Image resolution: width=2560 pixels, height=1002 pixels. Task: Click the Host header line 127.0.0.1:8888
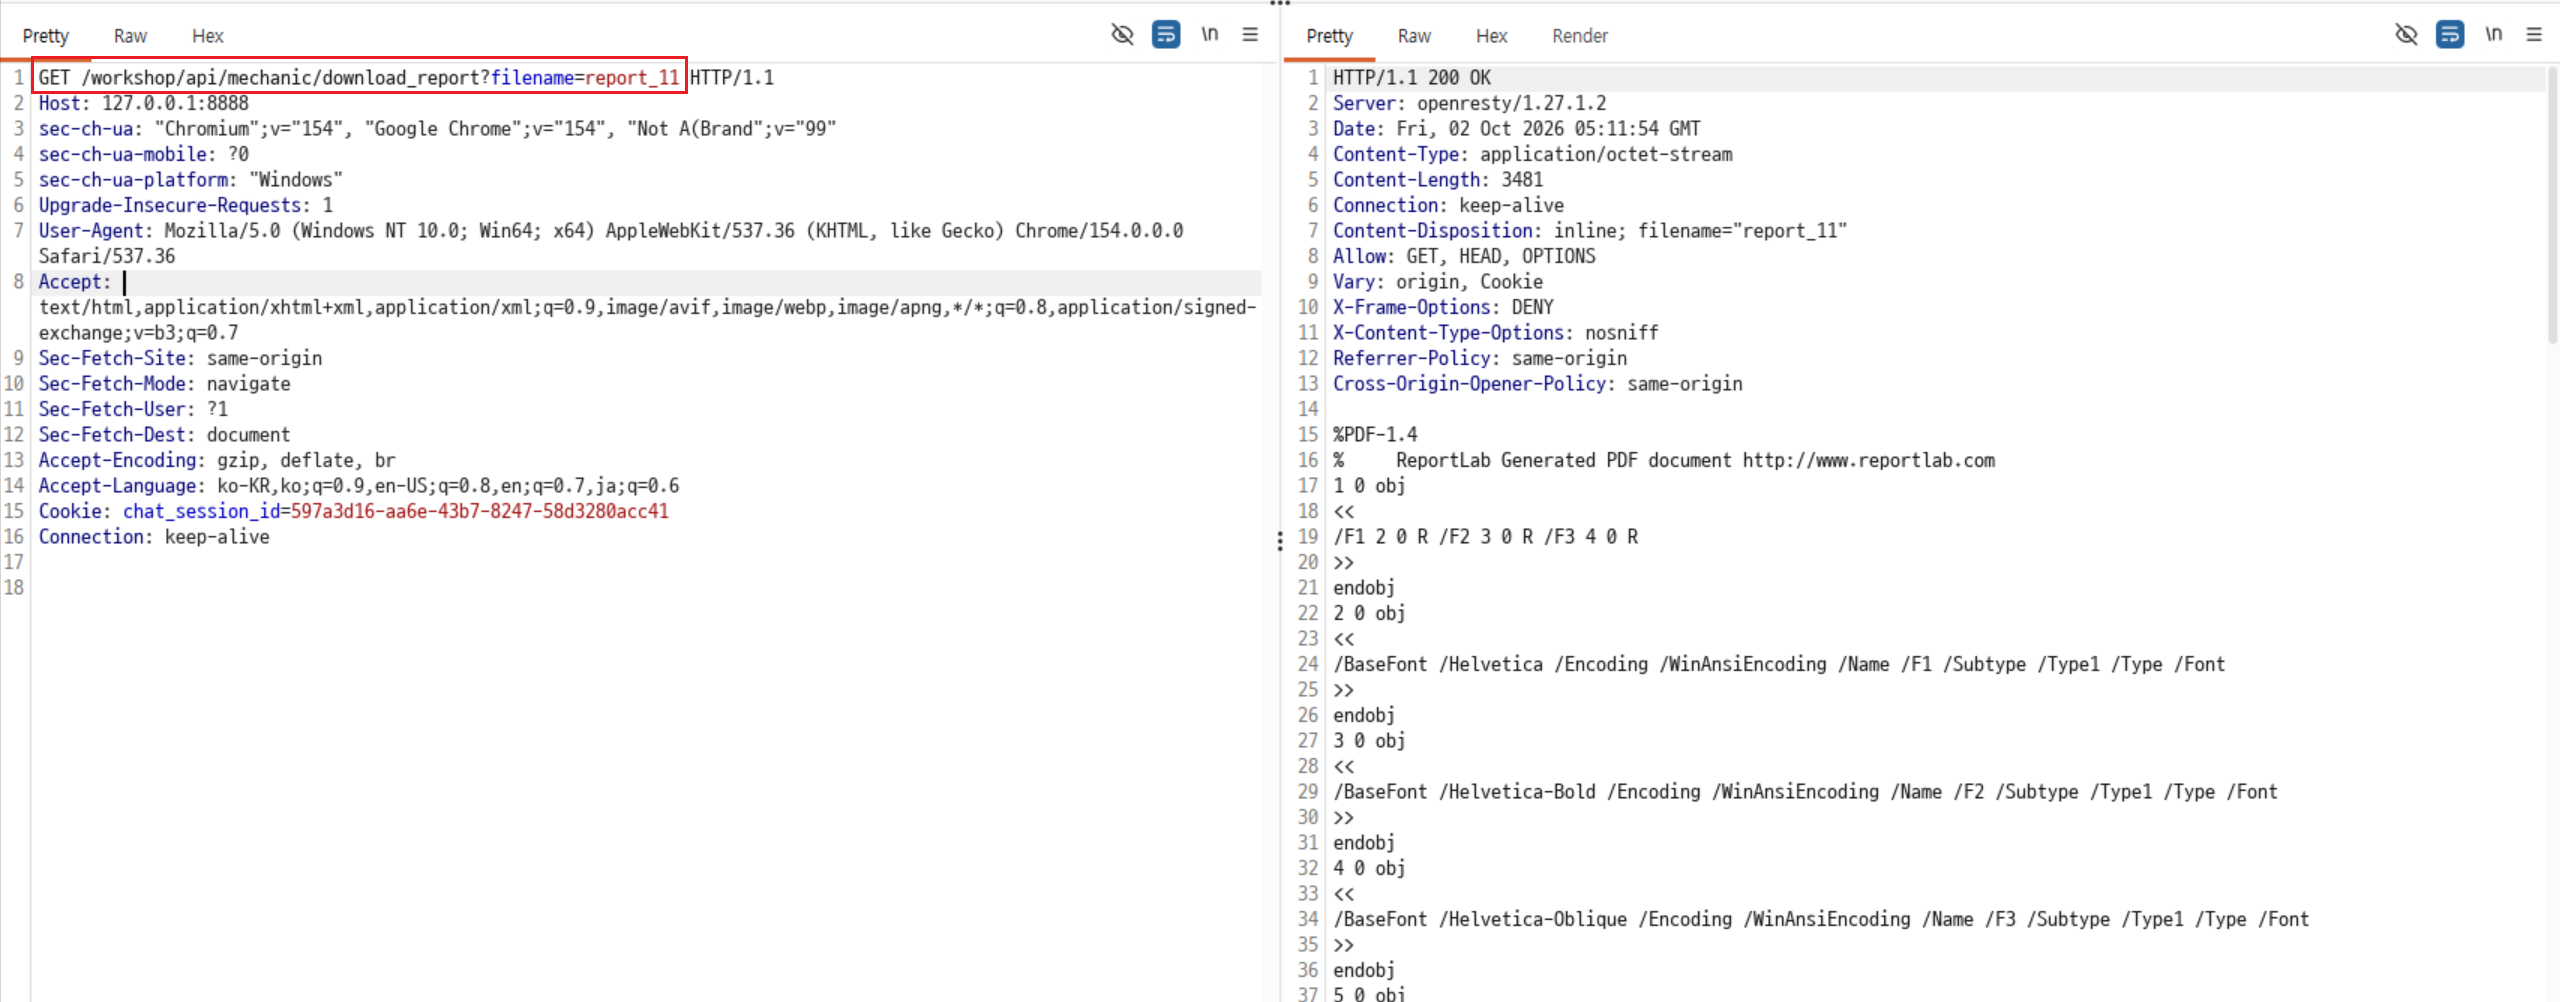(144, 103)
